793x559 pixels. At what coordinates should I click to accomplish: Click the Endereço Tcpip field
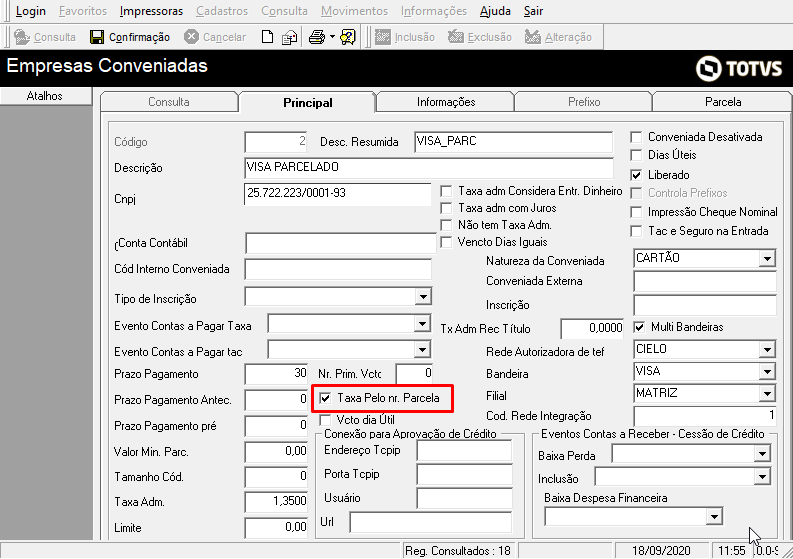[464, 450]
